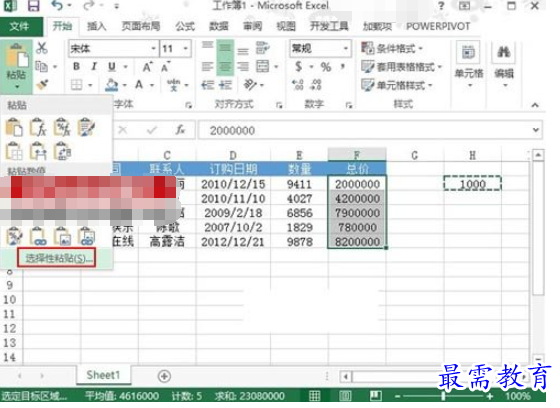Choose Paste Formulas (fx) option
Viewport: 560px width, 408px height.
pyautogui.click(x=38, y=127)
